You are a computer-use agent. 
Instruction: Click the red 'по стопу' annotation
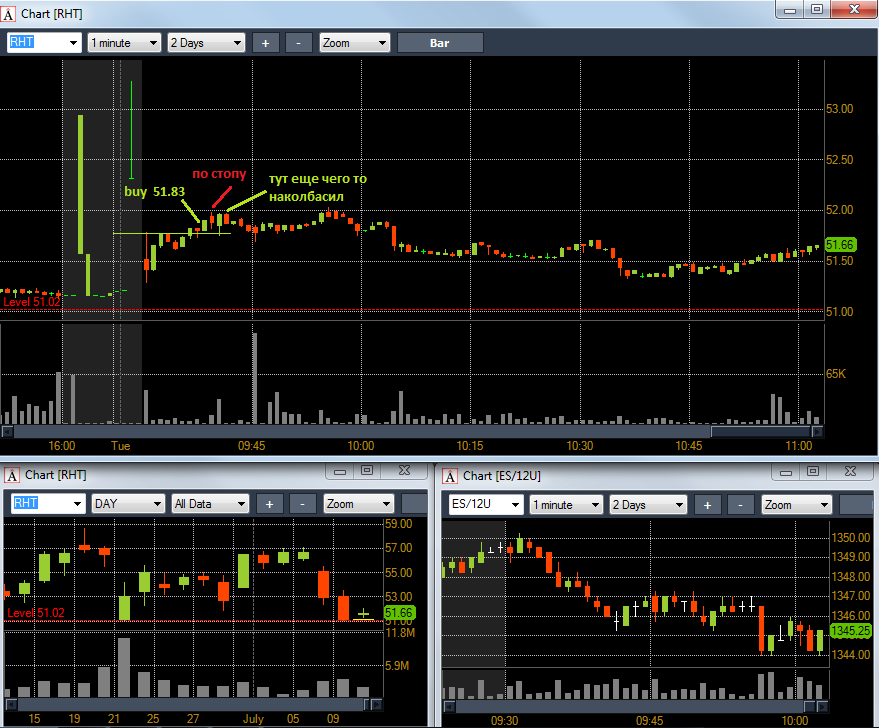click(219, 174)
